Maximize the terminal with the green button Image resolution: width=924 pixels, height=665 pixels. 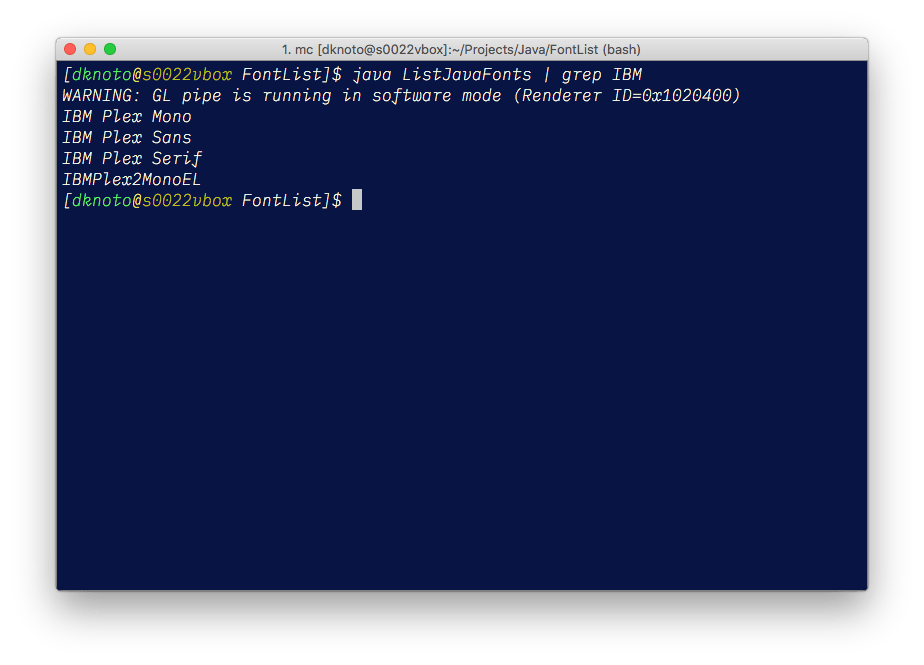[110, 49]
